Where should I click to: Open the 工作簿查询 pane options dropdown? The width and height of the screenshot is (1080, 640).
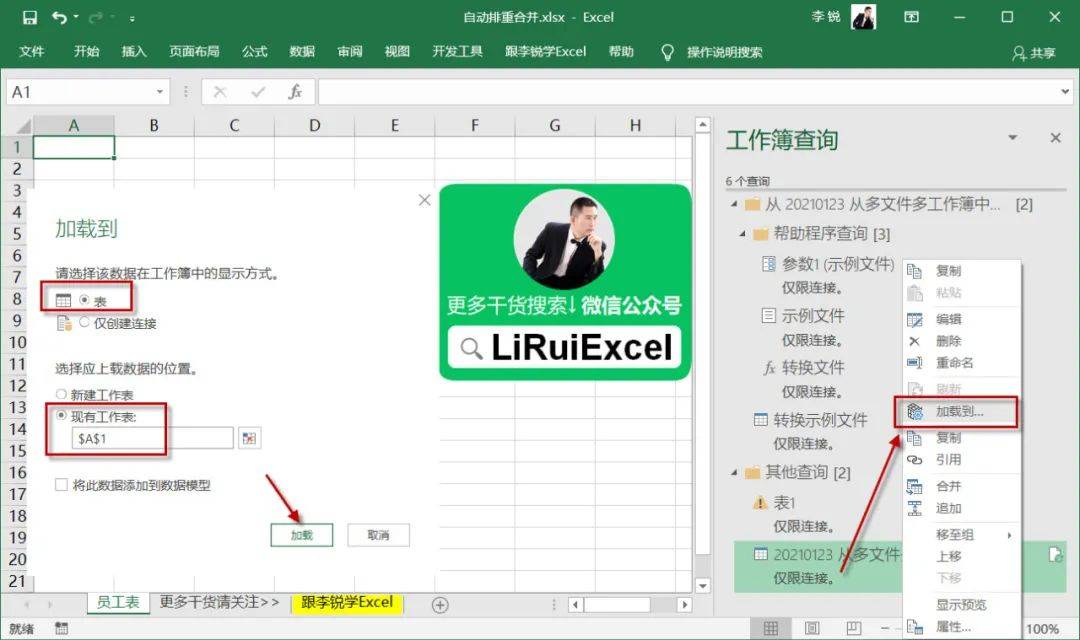(x=1012, y=137)
